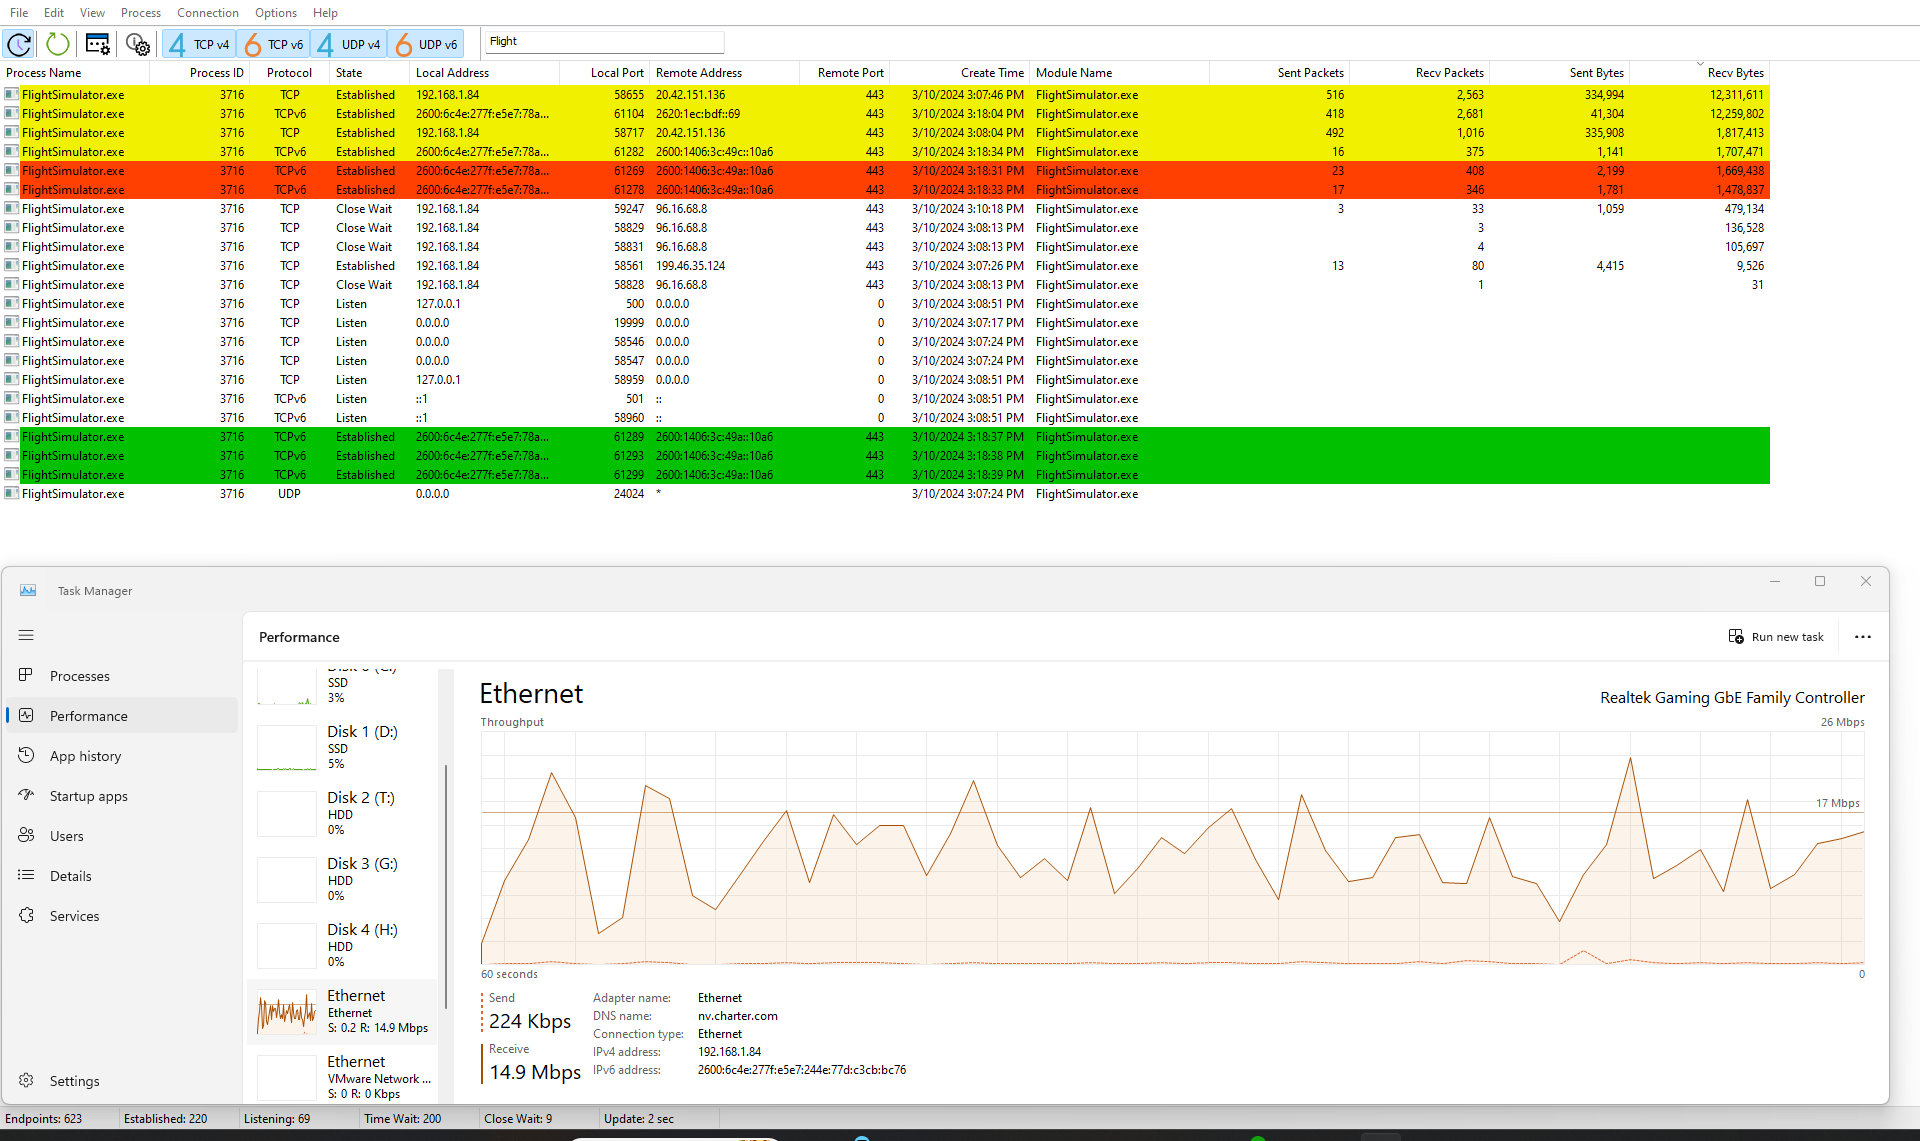Screen dimensions: 1920x1141
Task: Toggle the UDP v6 filter
Action: (x=426, y=44)
